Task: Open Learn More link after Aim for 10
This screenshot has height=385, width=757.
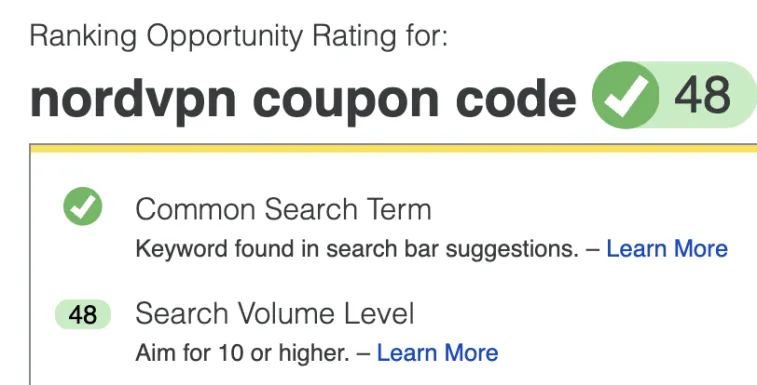Action: (x=437, y=353)
